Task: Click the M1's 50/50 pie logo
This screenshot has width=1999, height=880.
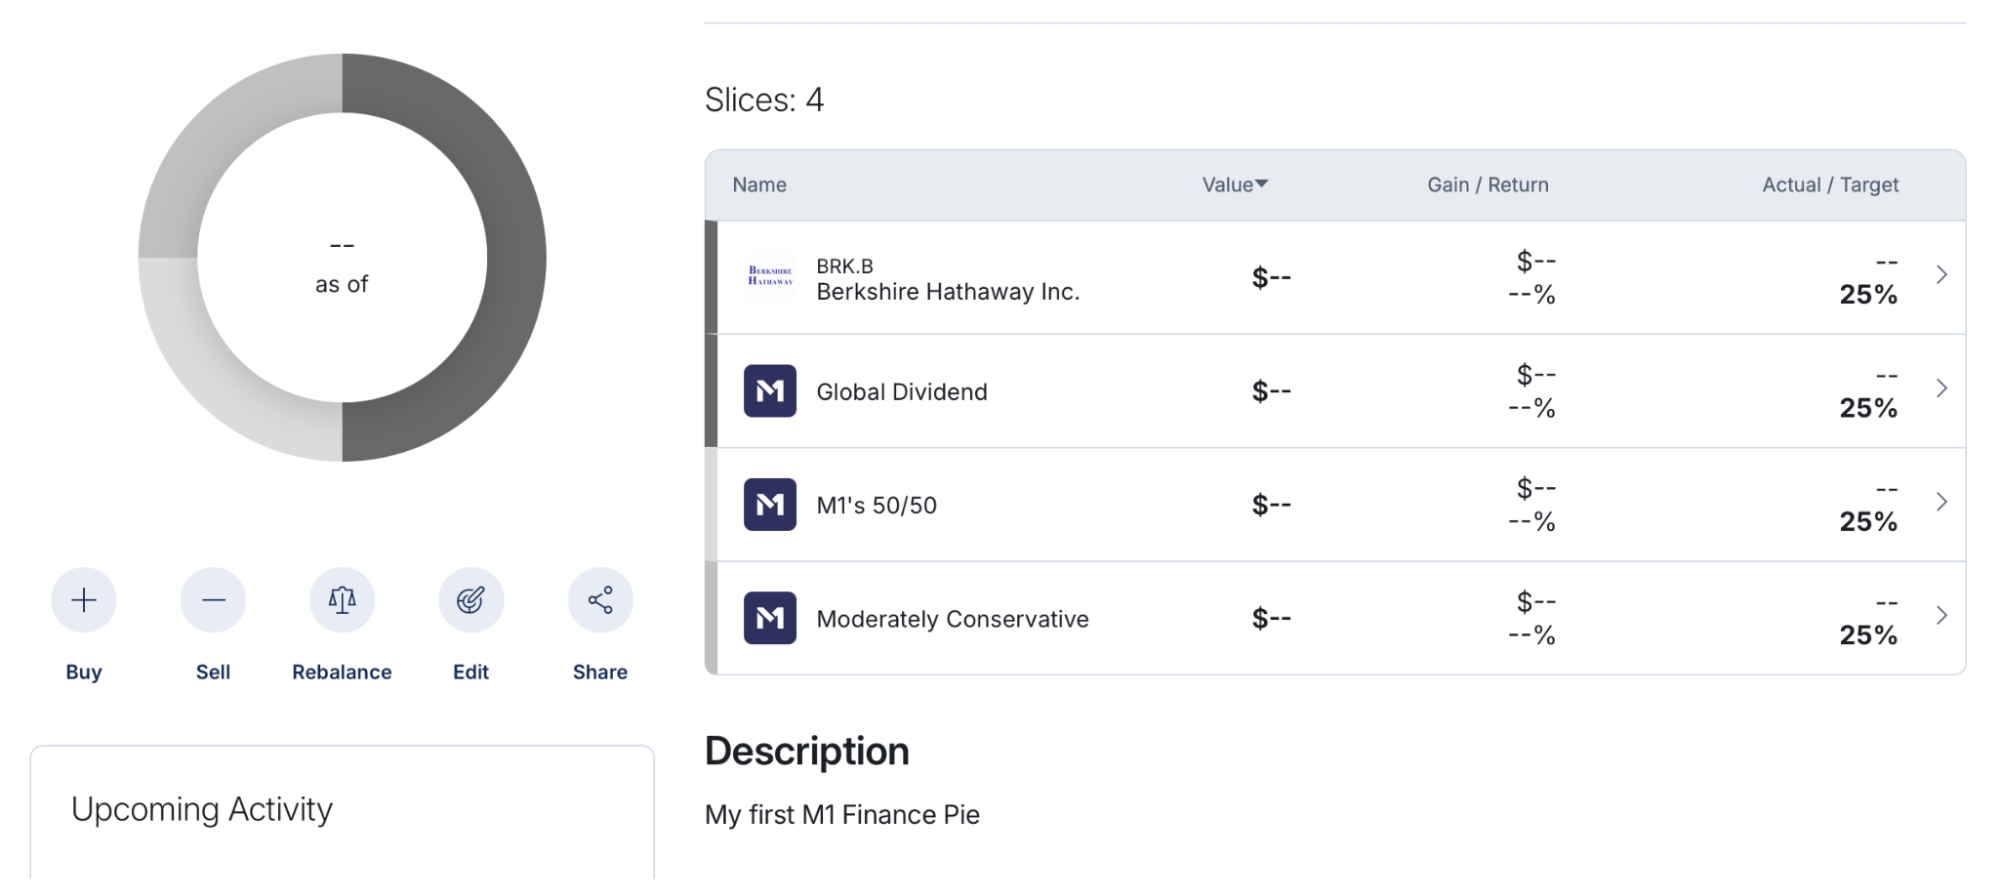Action: click(x=770, y=504)
